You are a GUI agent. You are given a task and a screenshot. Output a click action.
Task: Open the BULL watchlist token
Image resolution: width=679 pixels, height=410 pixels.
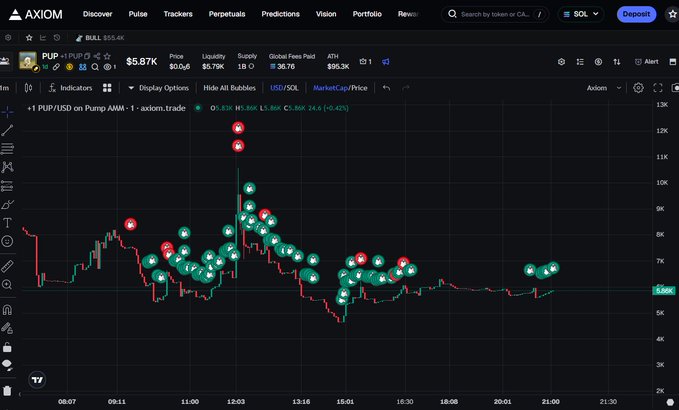100,38
